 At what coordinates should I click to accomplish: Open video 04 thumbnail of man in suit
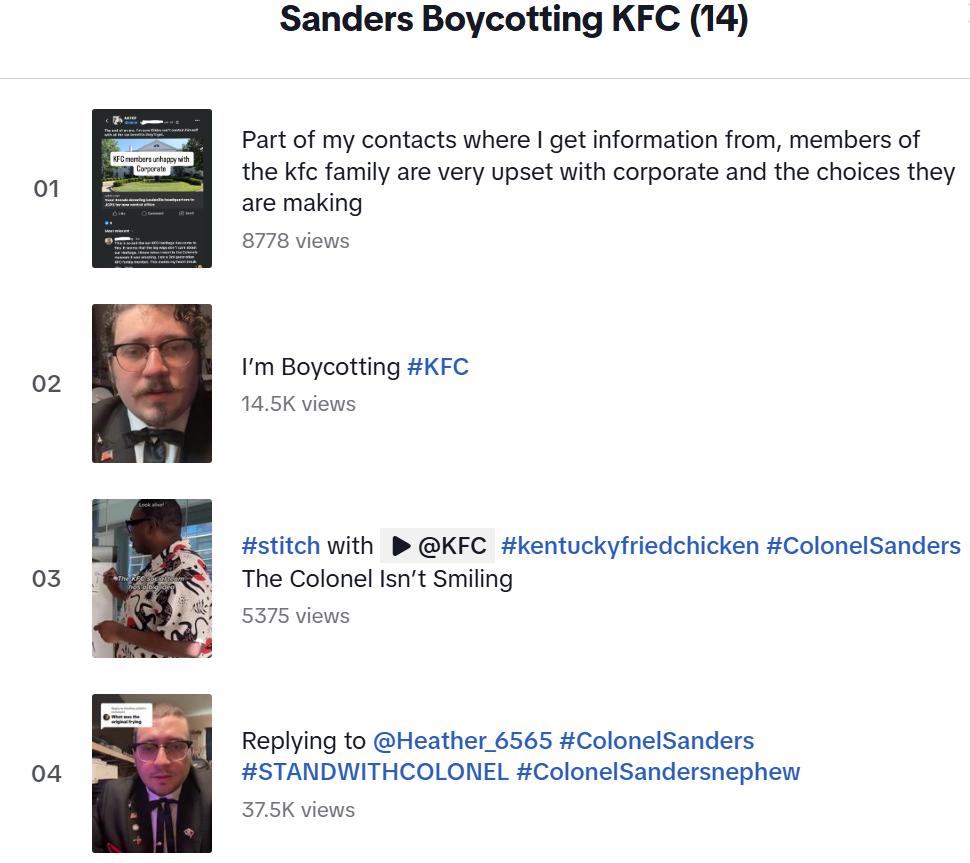pos(152,773)
